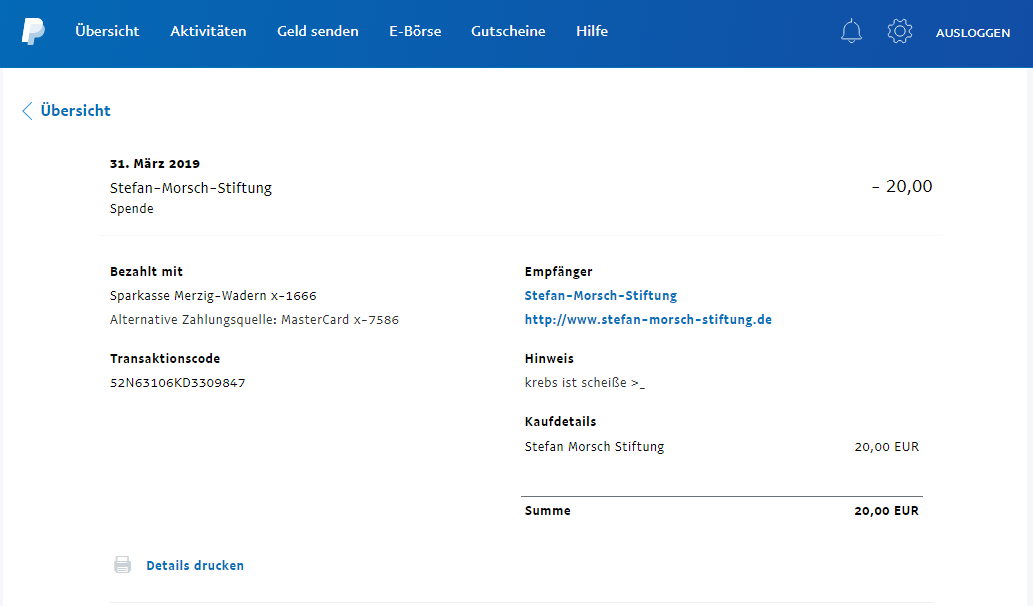Click the Spende label under the title
Viewport: 1033px width, 606px height.
pos(132,209)
